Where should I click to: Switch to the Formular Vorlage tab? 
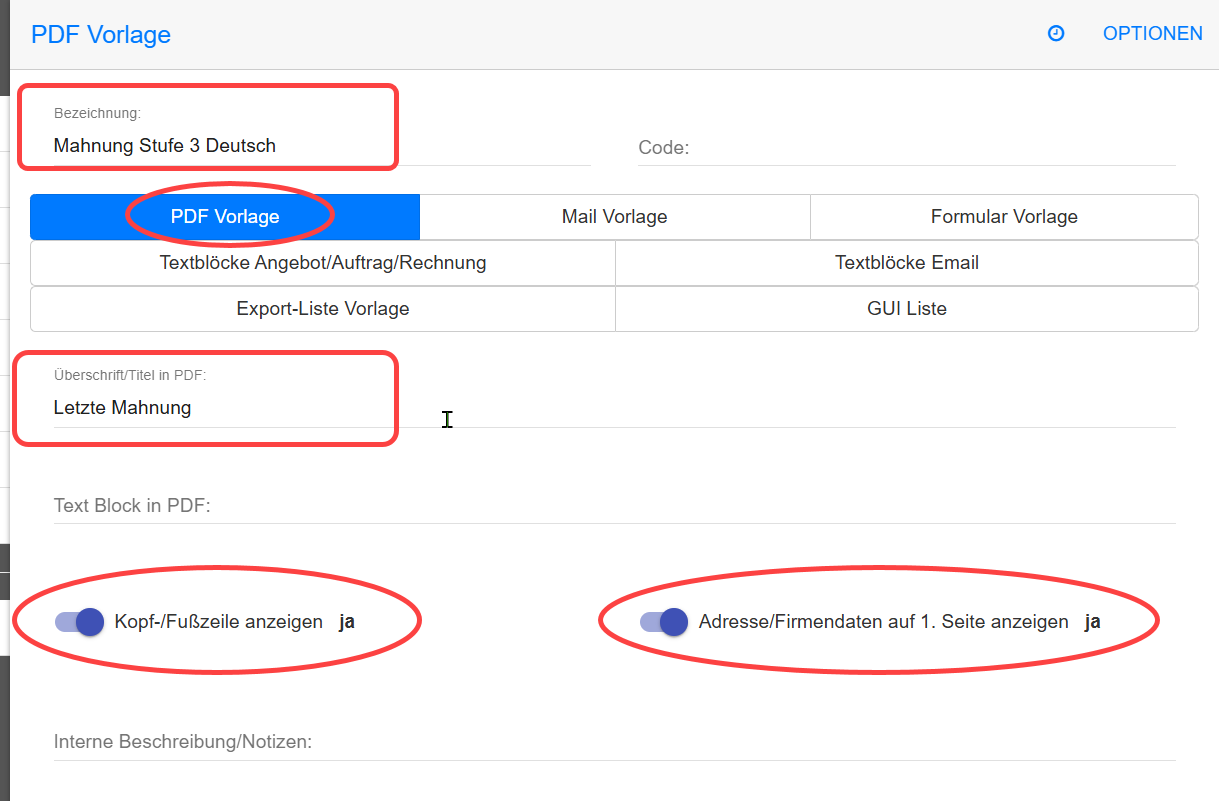(x=1004, y=217)
